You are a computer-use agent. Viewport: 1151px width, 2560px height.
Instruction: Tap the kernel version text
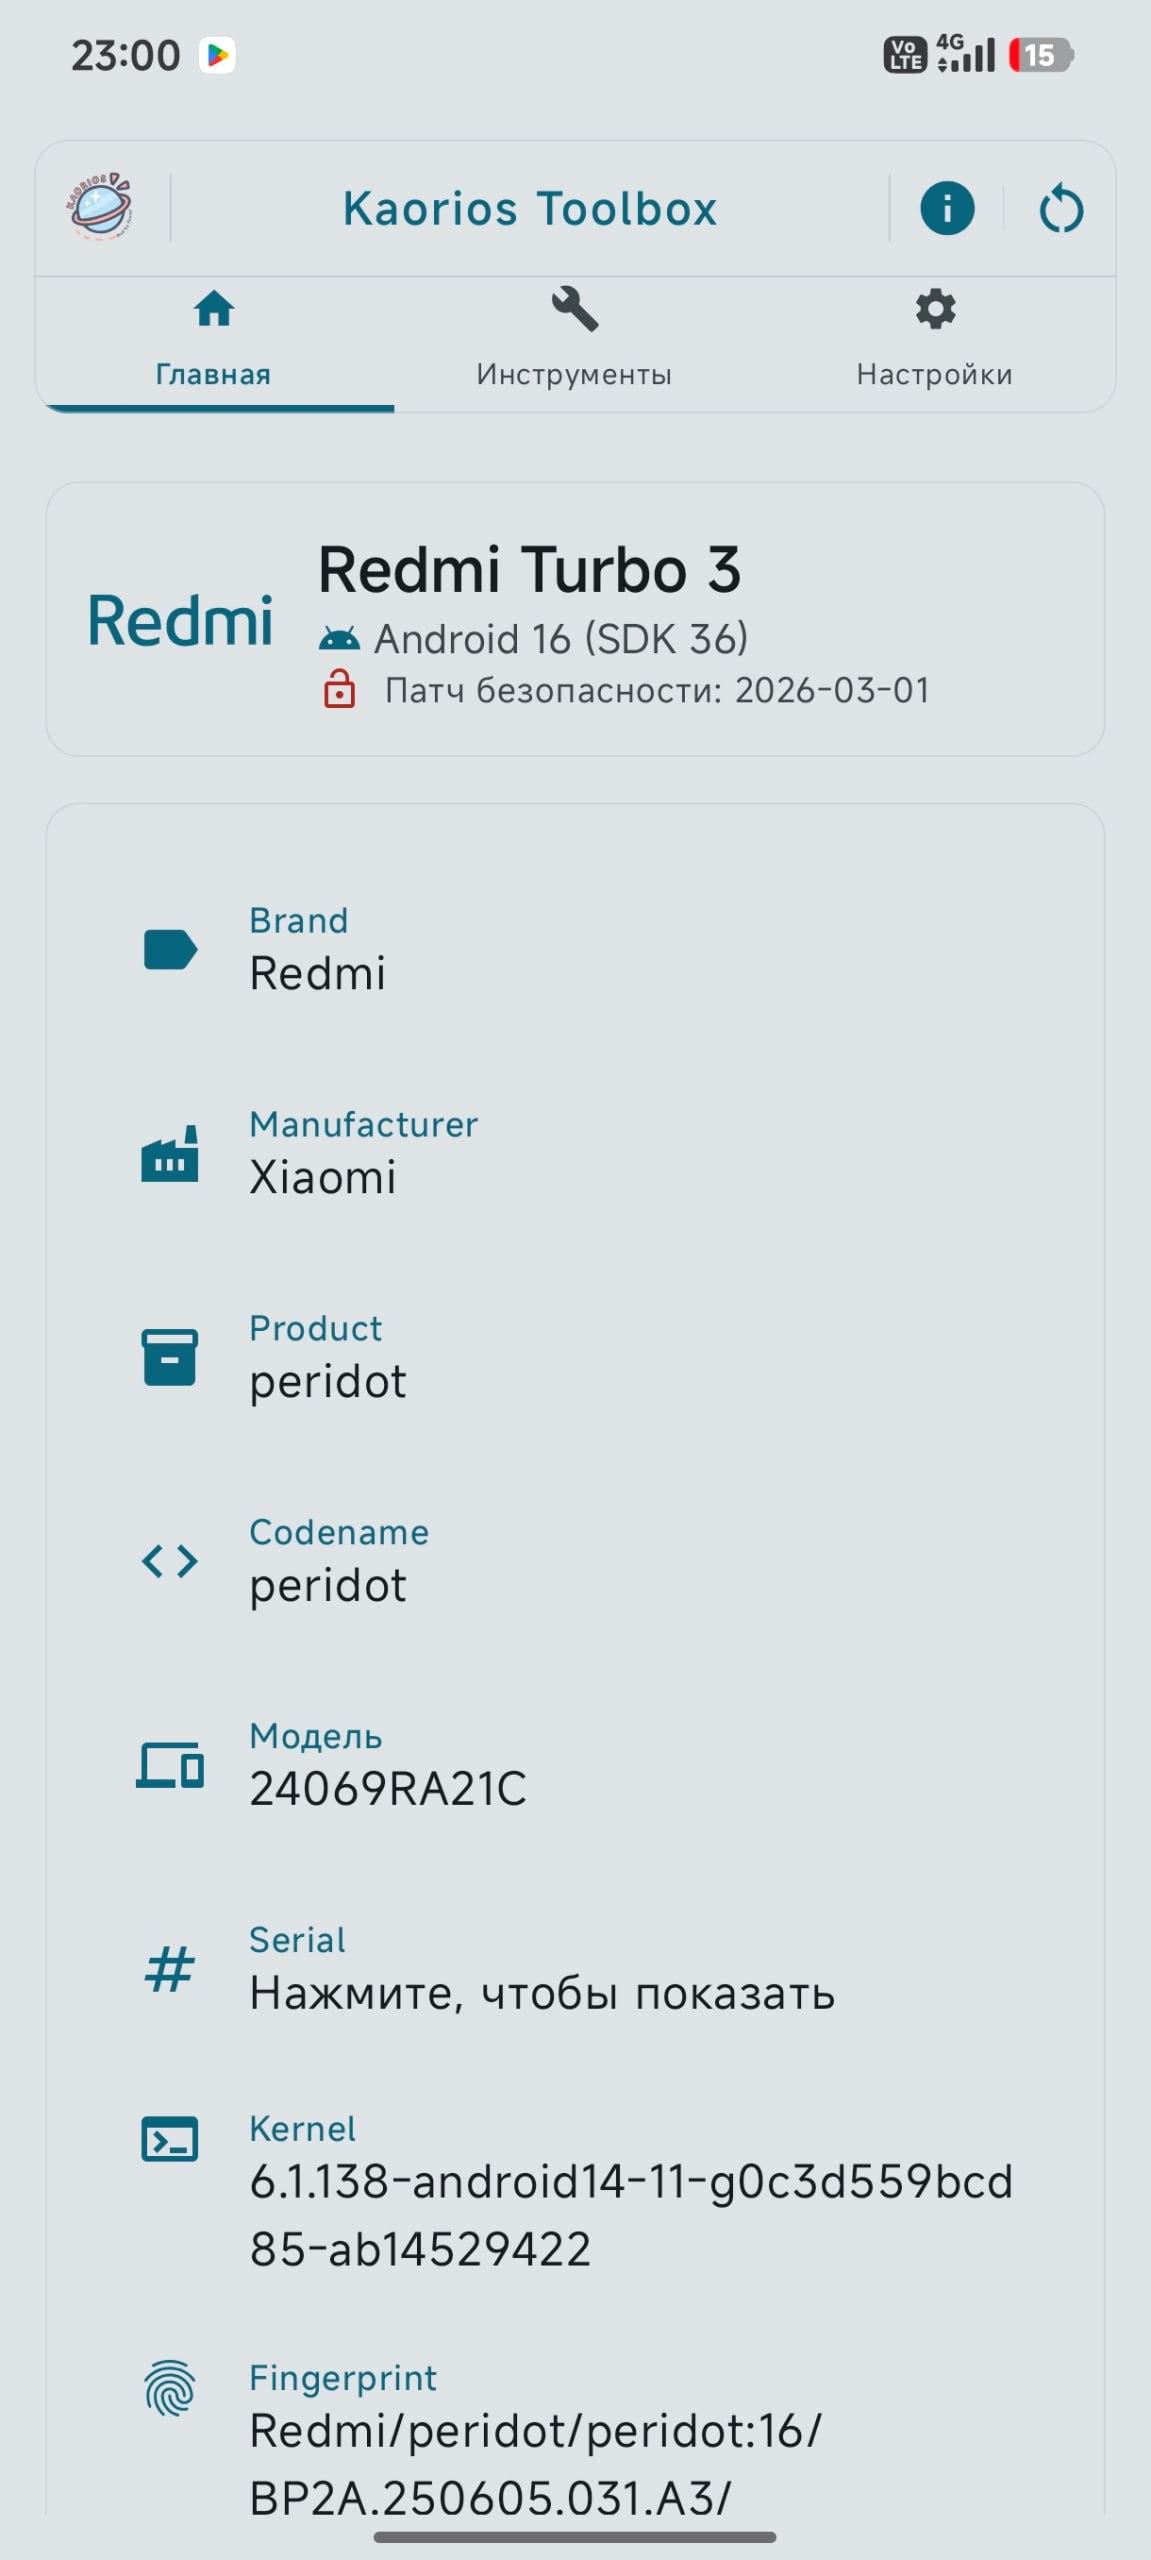(630, 2215)
